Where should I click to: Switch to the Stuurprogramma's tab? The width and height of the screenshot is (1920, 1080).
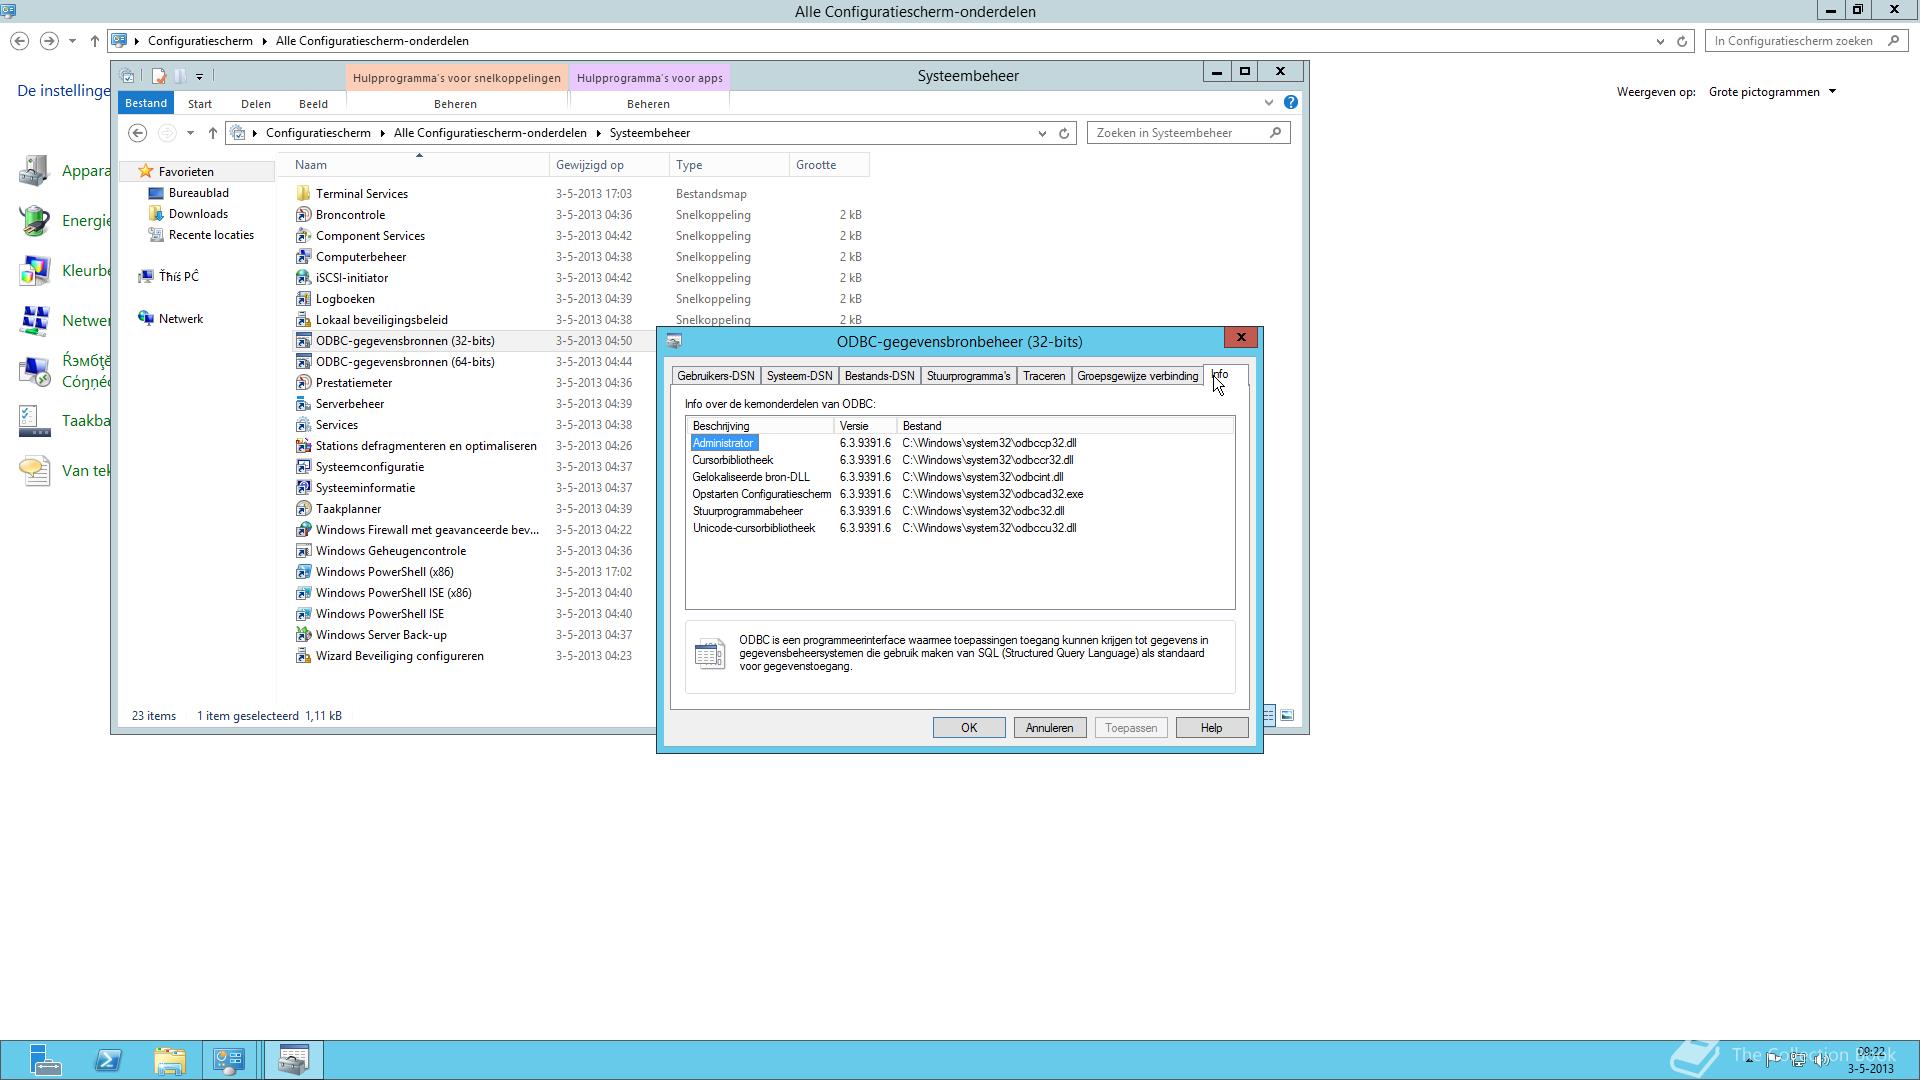[x=968, y=376]
